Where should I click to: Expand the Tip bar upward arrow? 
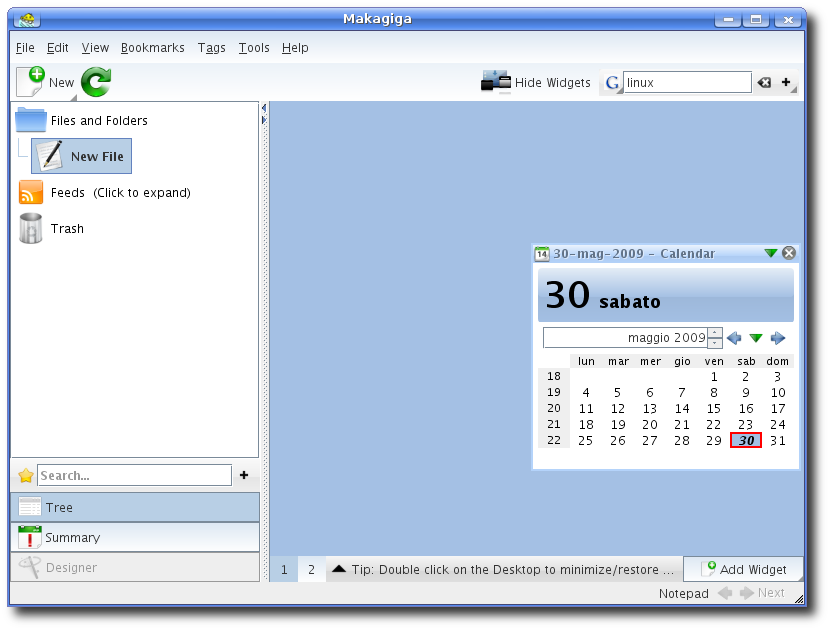point(339,569)
